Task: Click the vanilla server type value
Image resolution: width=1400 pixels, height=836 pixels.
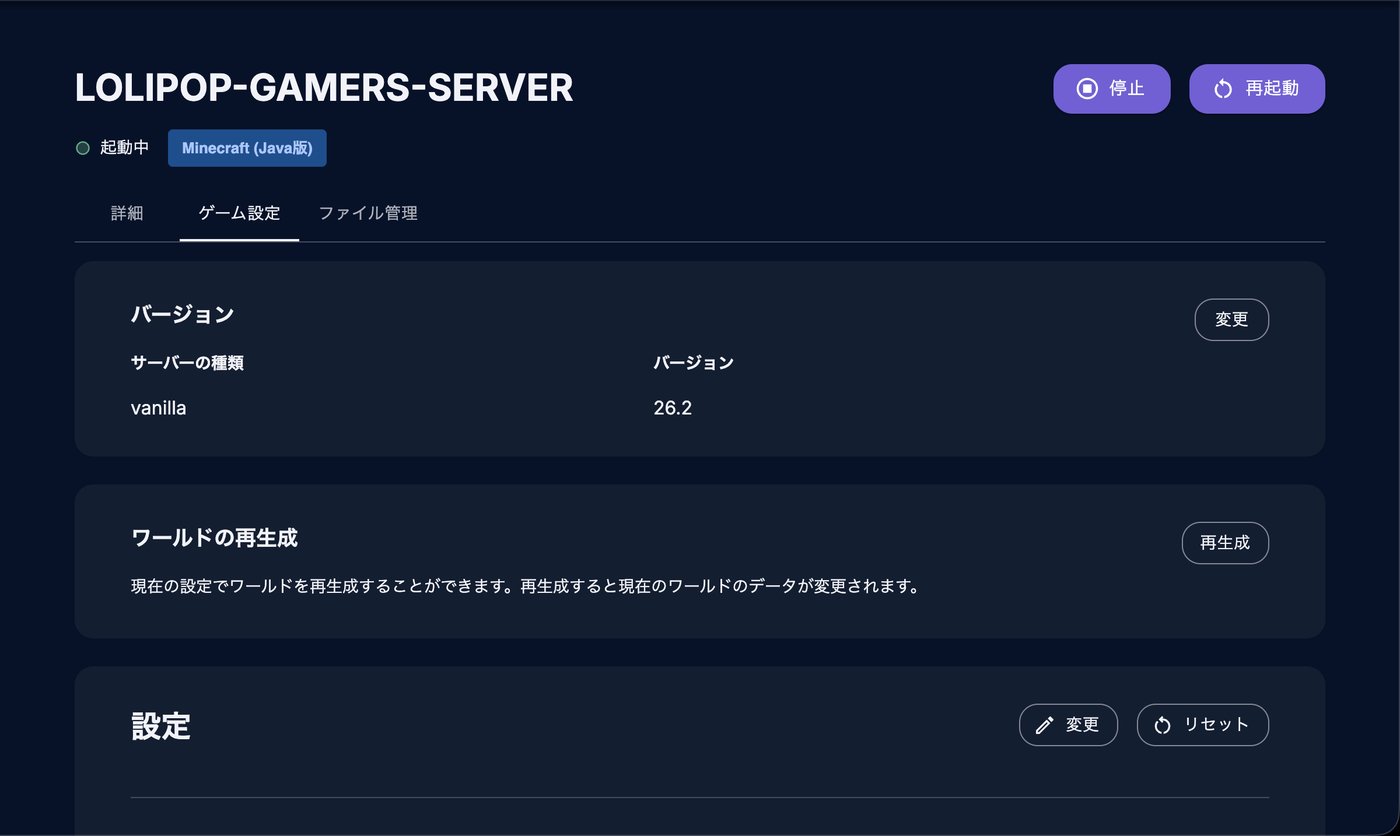Action: pyautogui.click(x=158, y=408)
